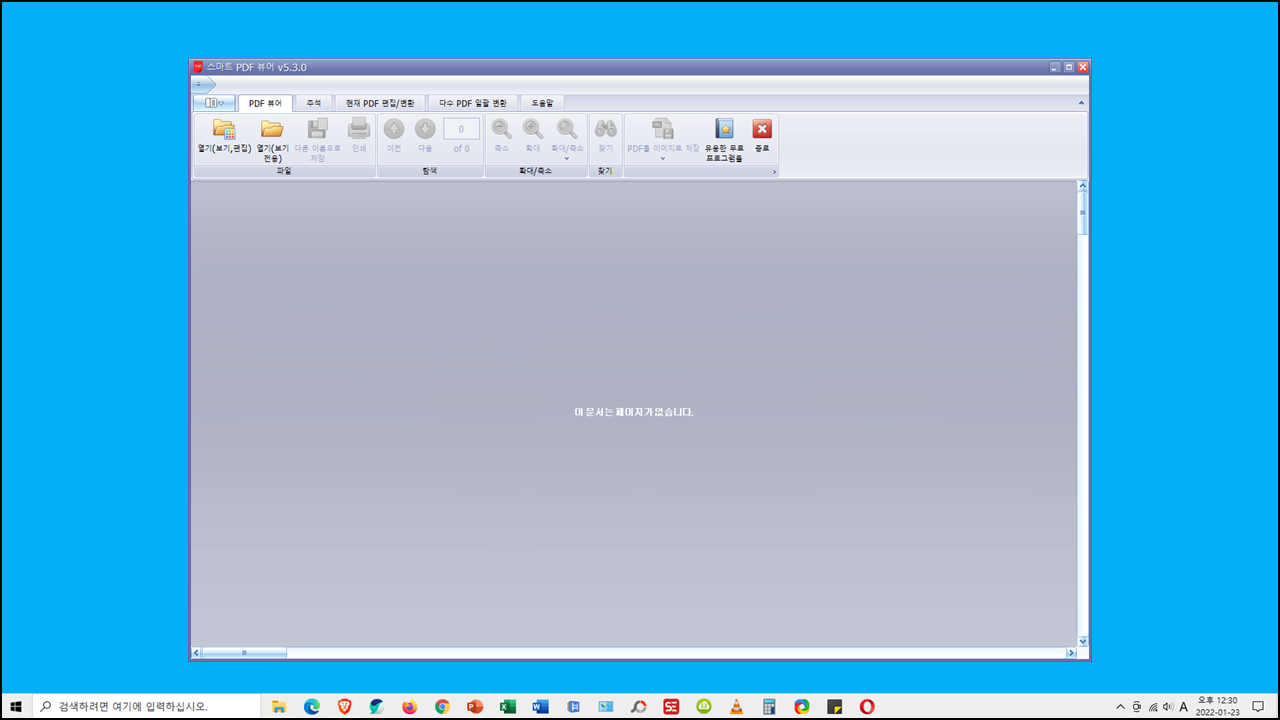Viewport: 1280px width, 720px height.
Task: Launch Brave browser from the taskbar
Action: (x=344, y=706)
